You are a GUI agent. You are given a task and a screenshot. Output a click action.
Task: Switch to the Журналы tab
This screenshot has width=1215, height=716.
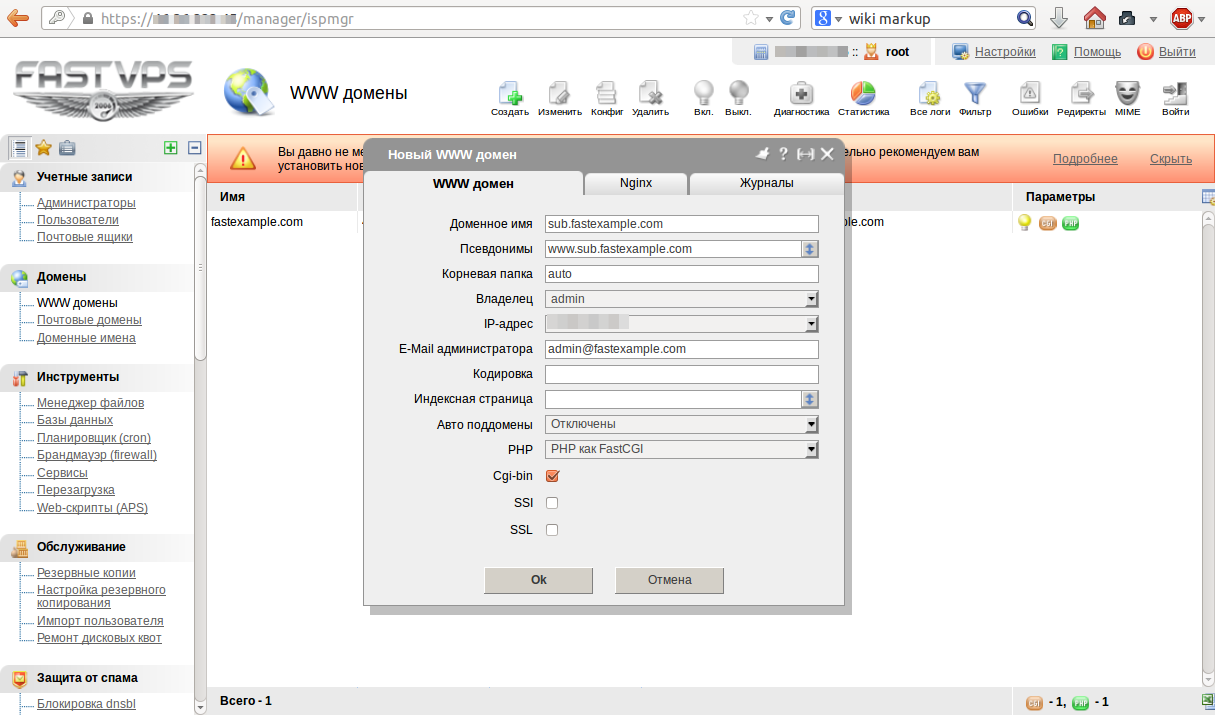coord(766,183)
